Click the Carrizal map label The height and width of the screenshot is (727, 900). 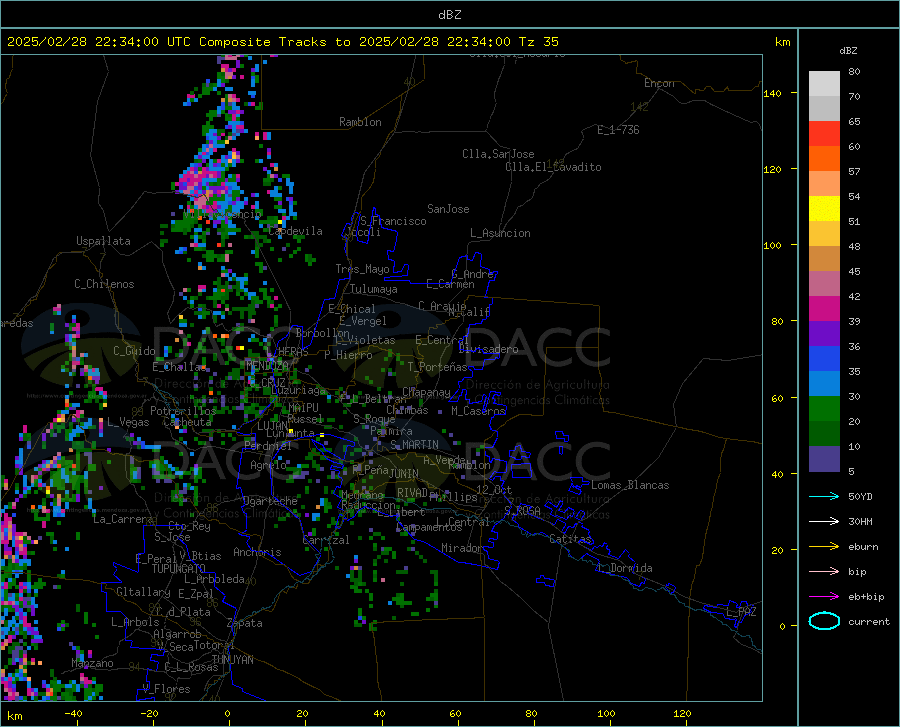tap(326, 540)
